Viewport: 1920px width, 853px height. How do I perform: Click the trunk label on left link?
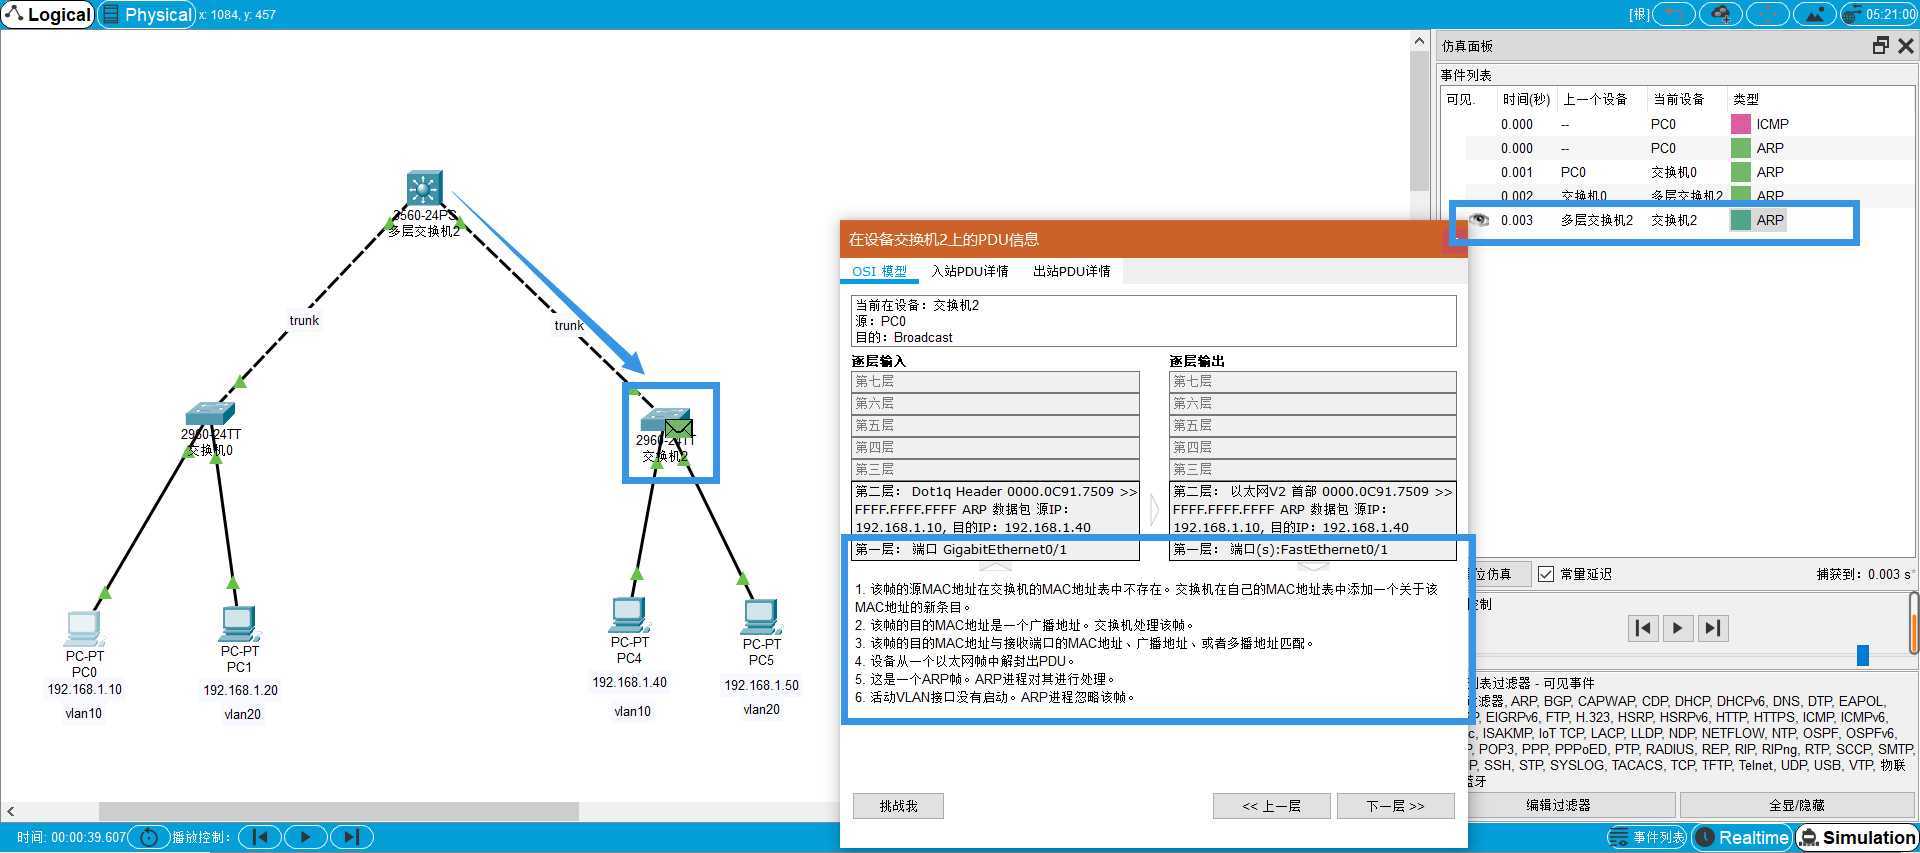pyautogui.click(x=304, y=320)
